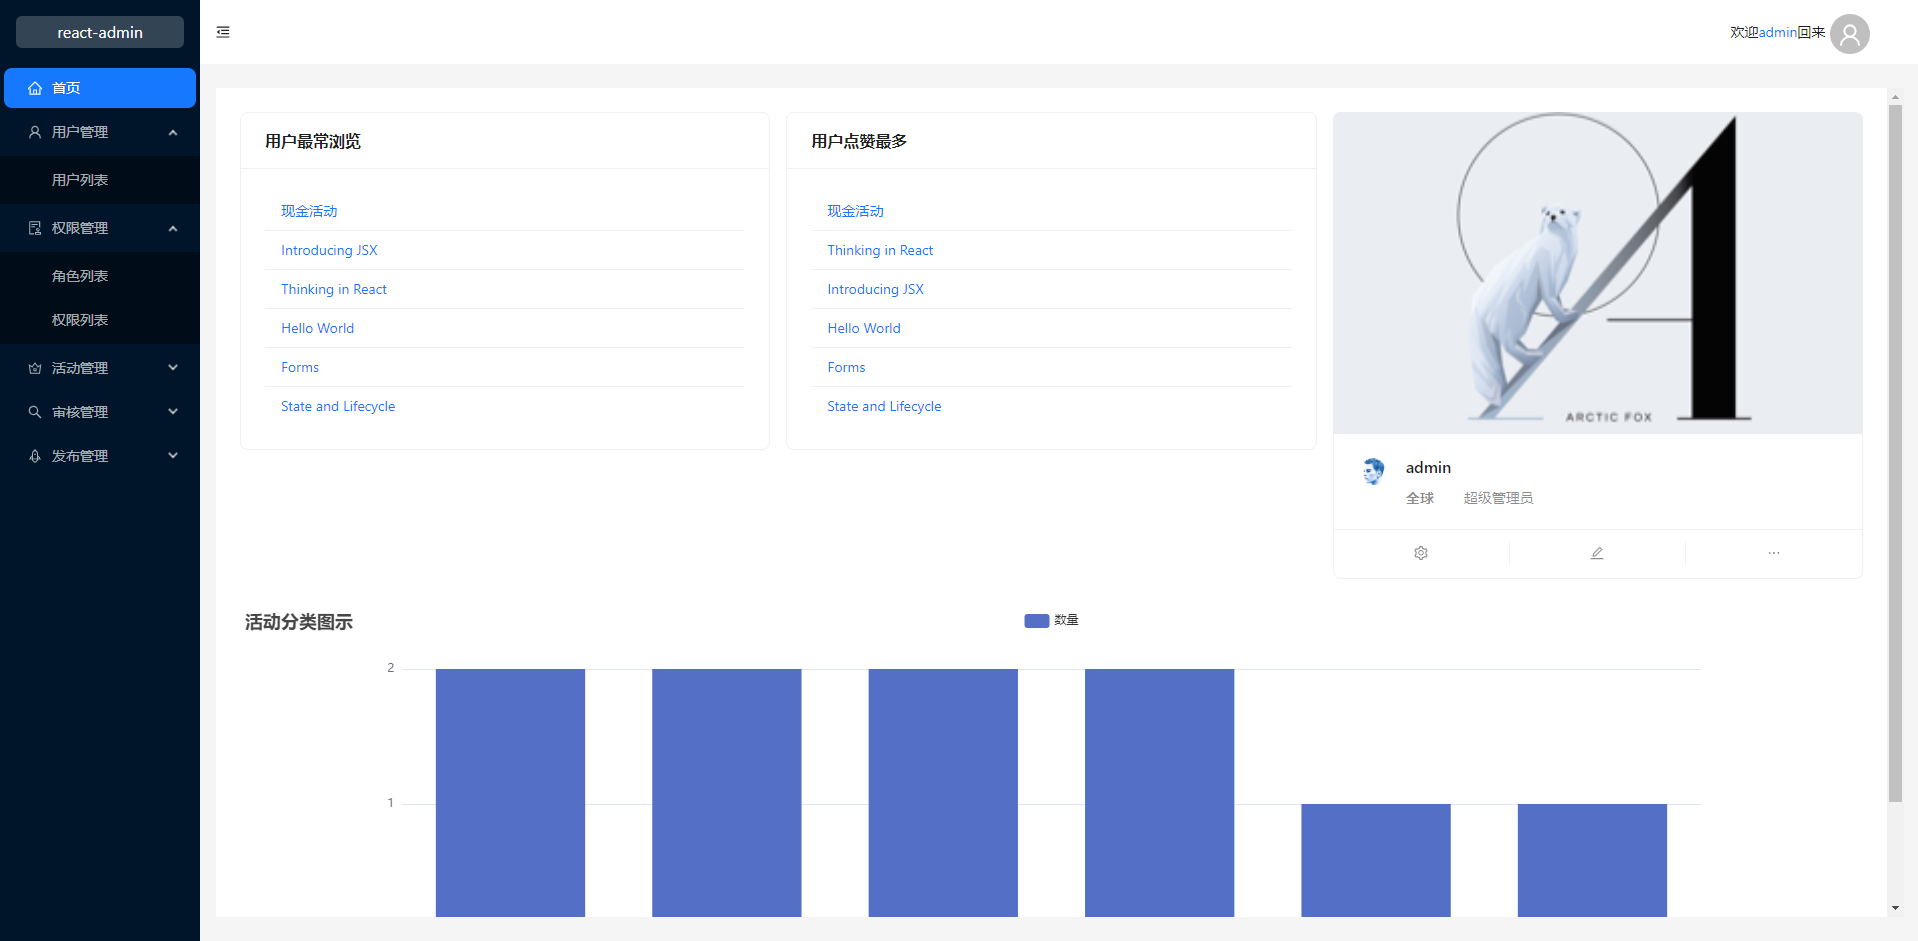Viewport: 1918px width, 941px height.
Task: Collapse the 权限管理 submenu arrow
Action: 173,228
